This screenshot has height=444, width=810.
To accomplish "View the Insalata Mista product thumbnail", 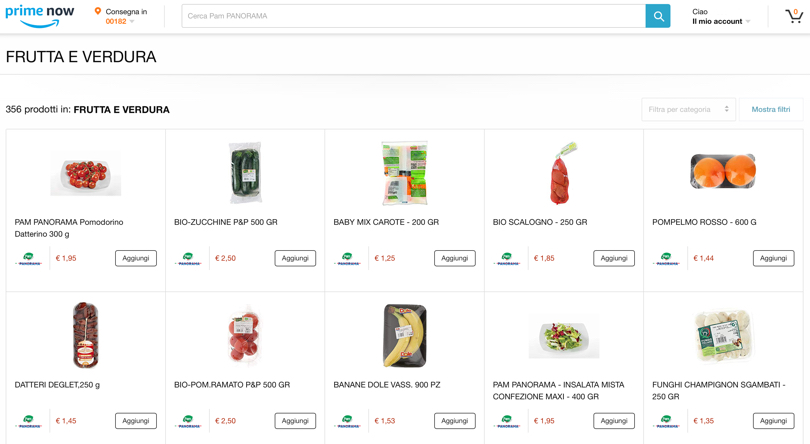I will [x=564, y=336].
